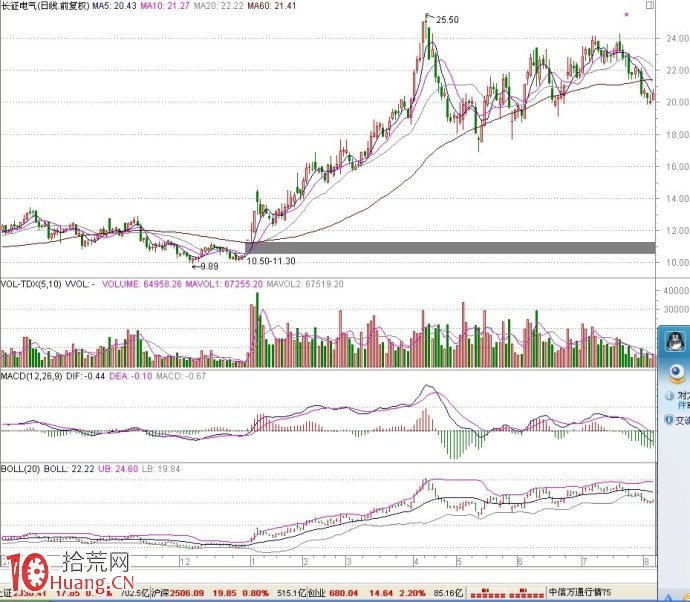
Task: Click the red market breadth indicator blocks
Action: 506,593
